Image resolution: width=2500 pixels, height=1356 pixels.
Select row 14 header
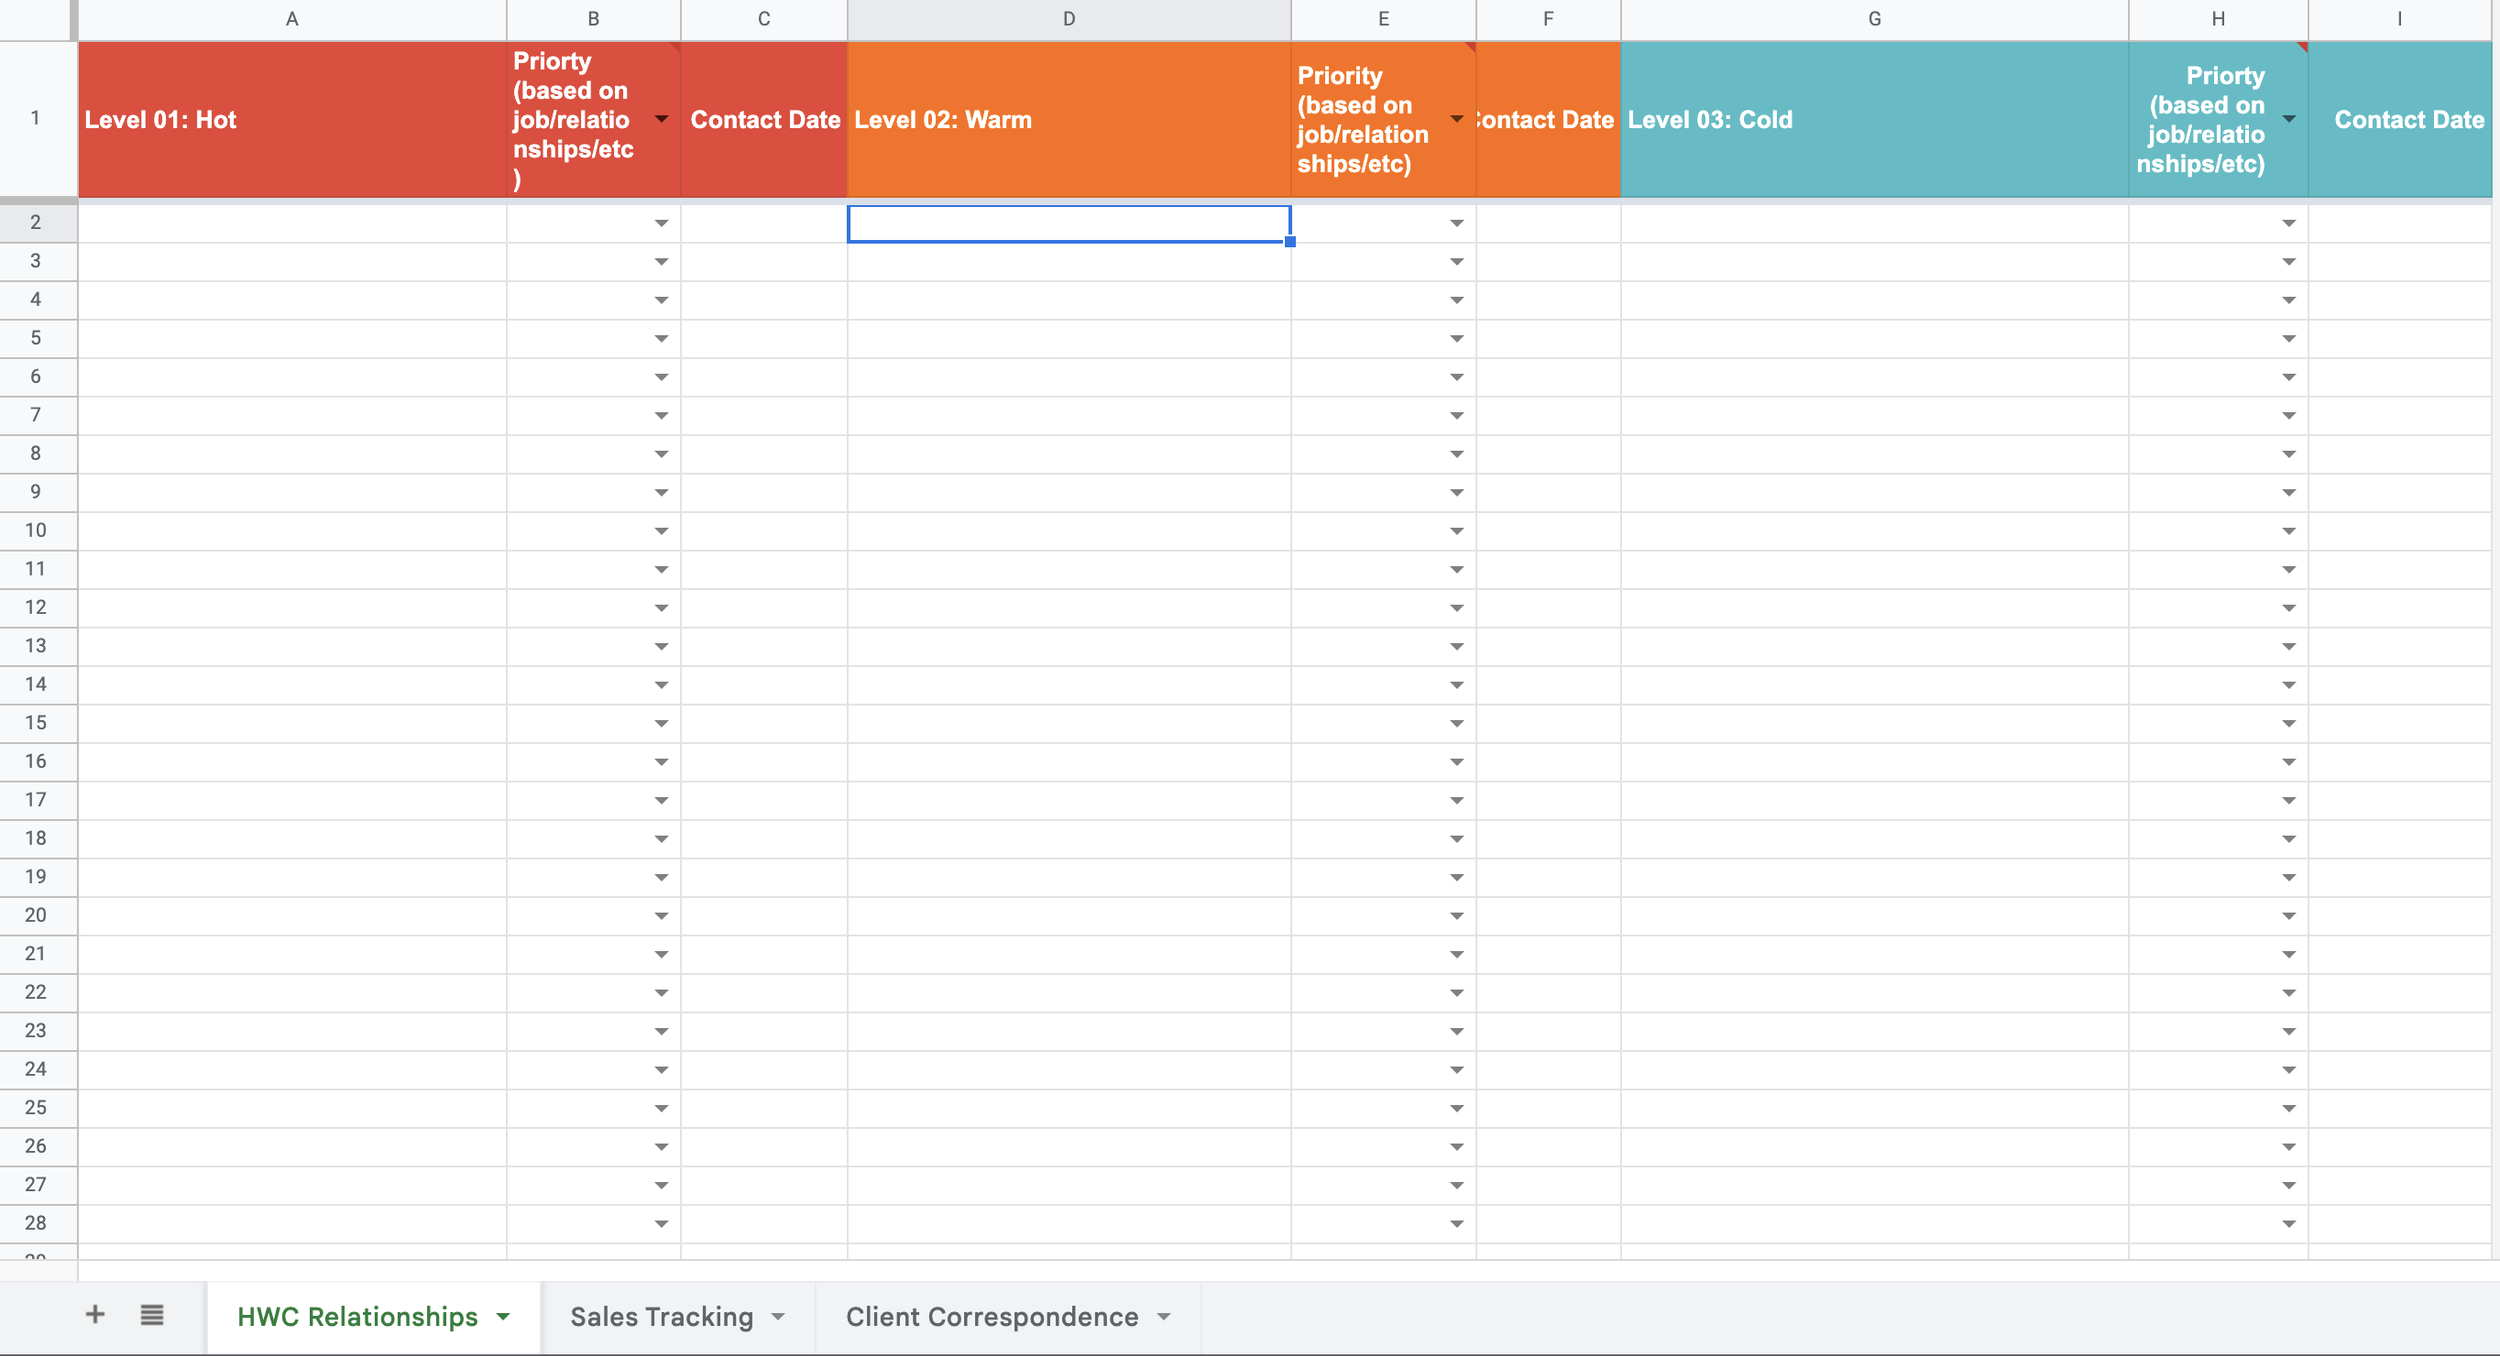coord(36,684)
